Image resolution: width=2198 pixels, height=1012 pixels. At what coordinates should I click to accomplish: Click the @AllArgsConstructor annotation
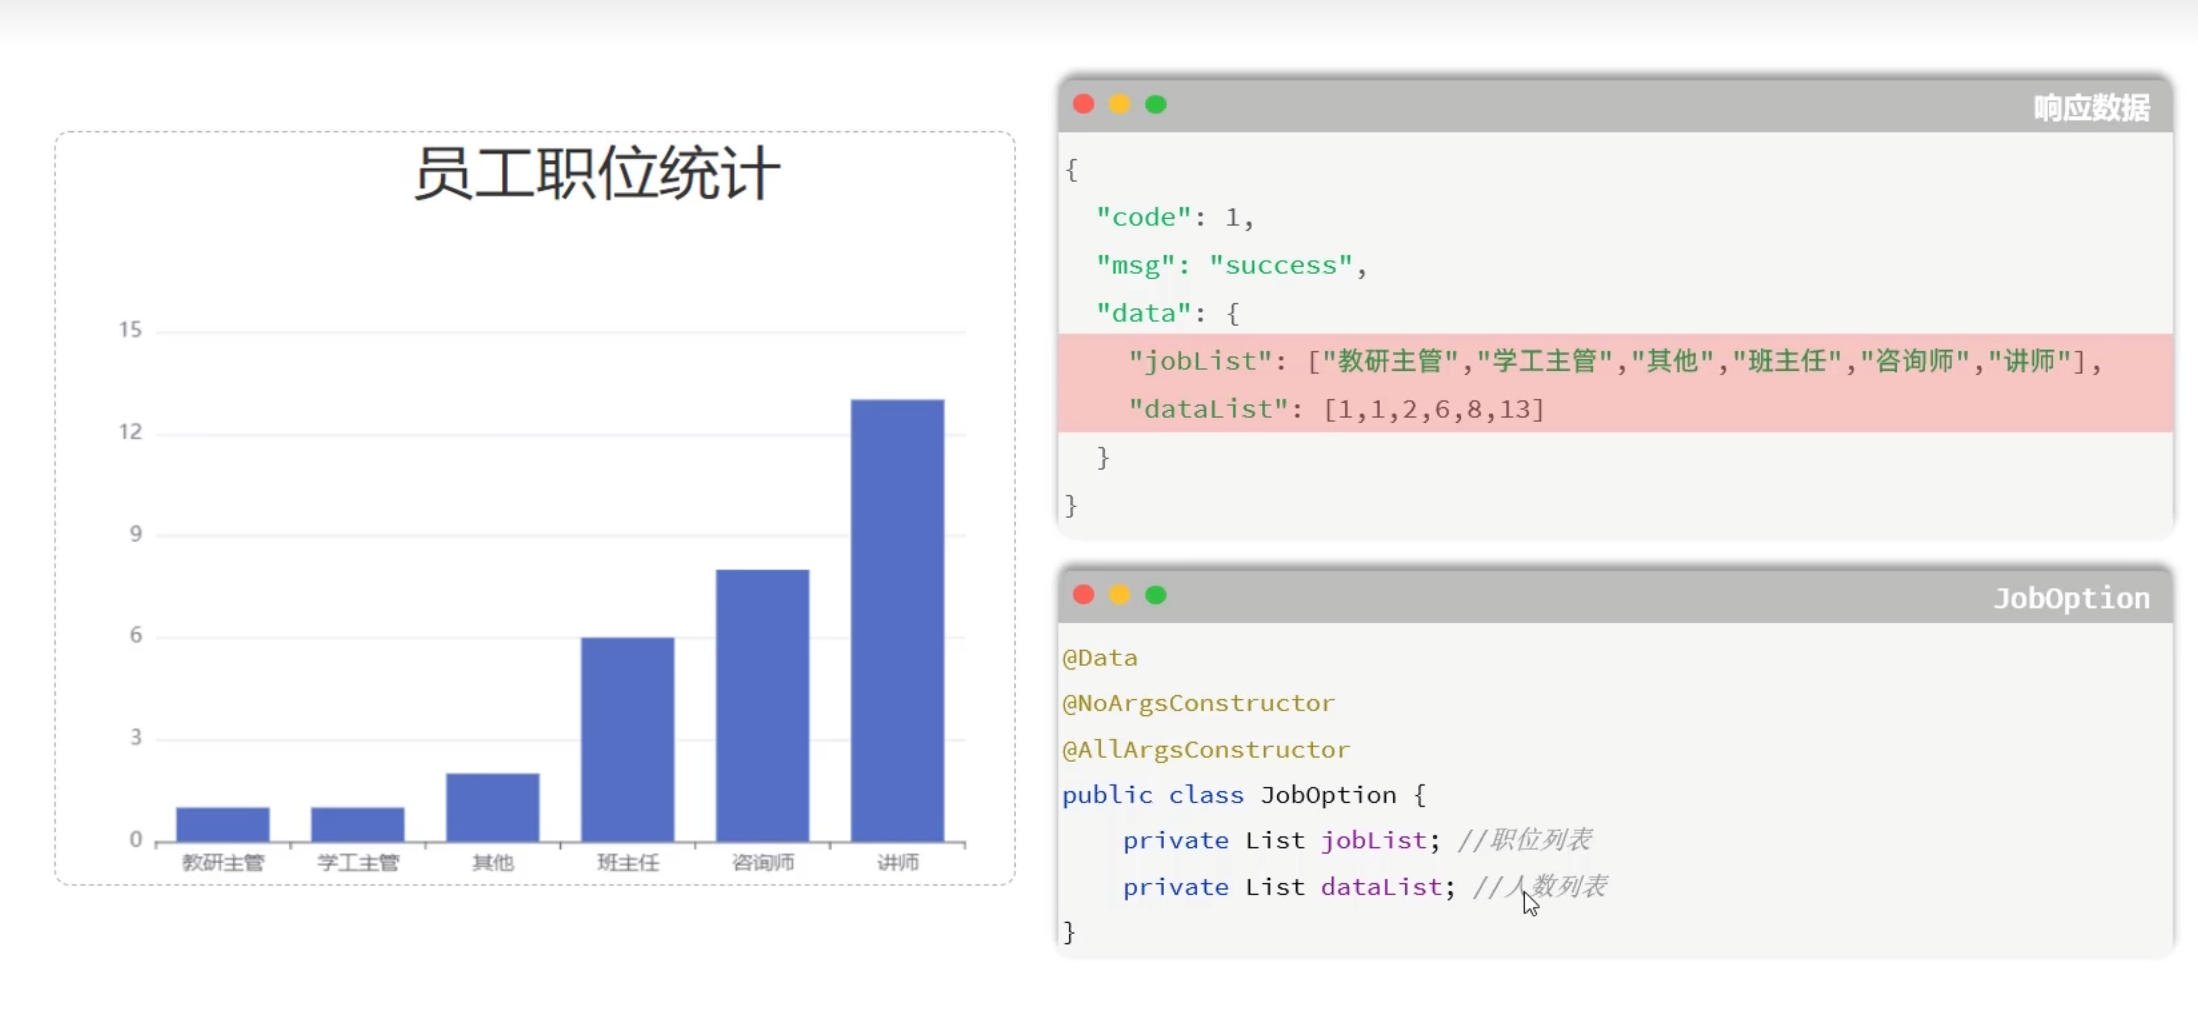tap(1206, 750)
